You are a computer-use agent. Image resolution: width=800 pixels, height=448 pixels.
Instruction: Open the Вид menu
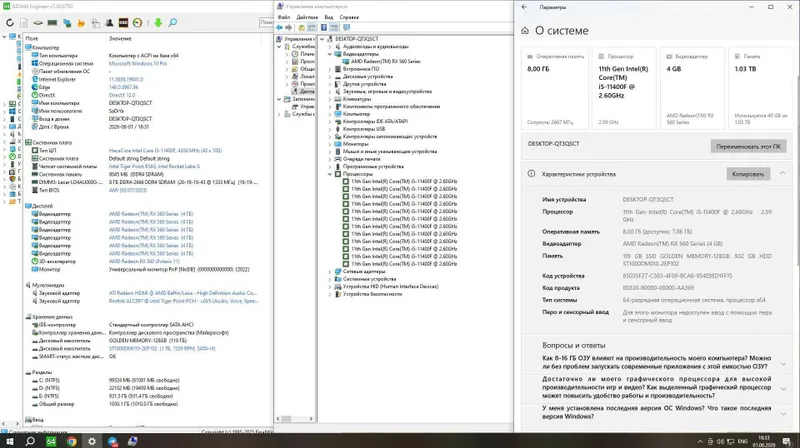329,17
